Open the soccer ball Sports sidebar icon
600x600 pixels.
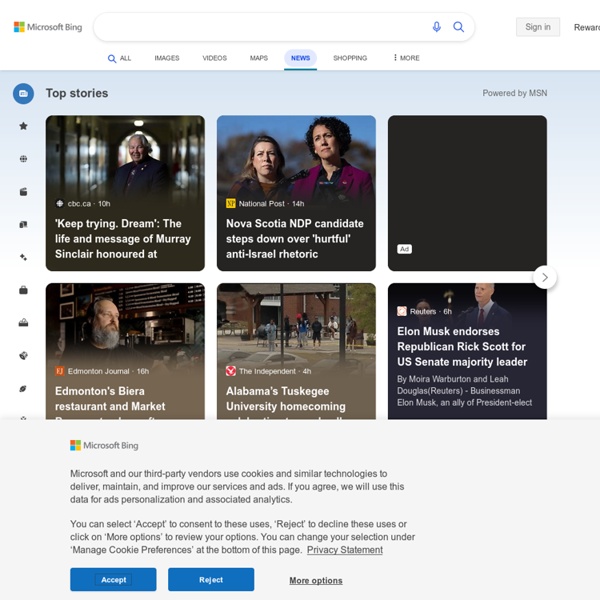pyautogui.click(x=23, y=356)
